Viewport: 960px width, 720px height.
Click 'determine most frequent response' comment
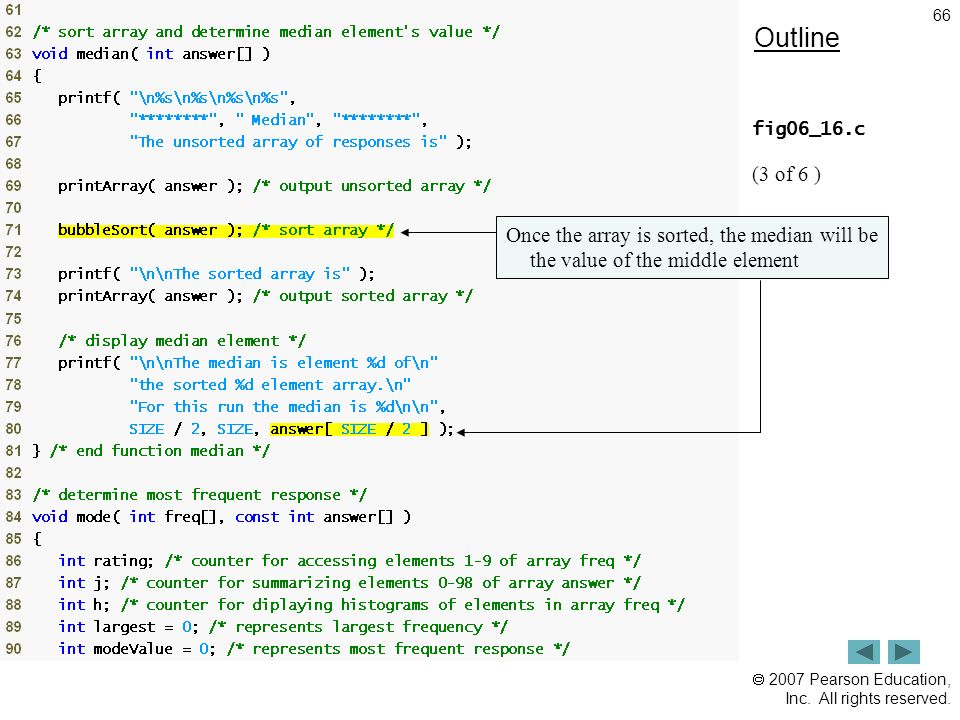pos(200,495)
